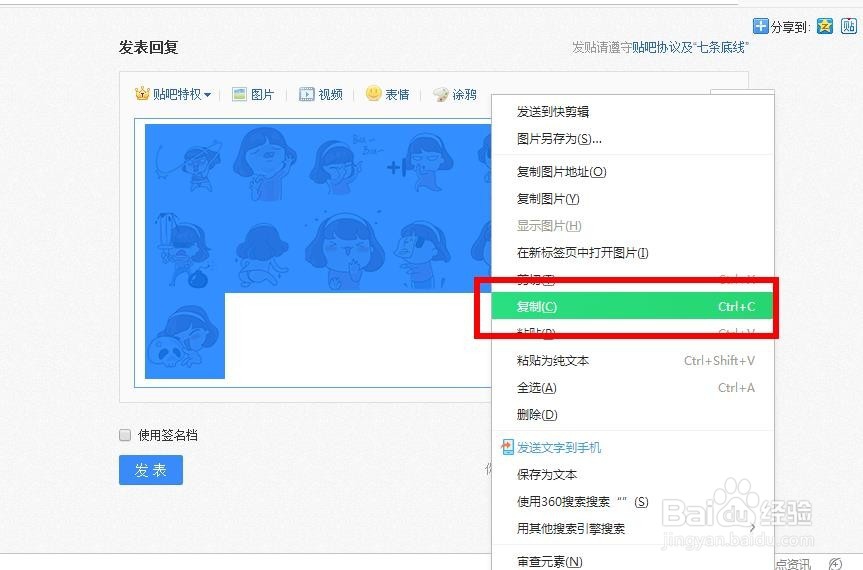
Task: Share to Tieba 贴 icon
Action: coord(848,26)
